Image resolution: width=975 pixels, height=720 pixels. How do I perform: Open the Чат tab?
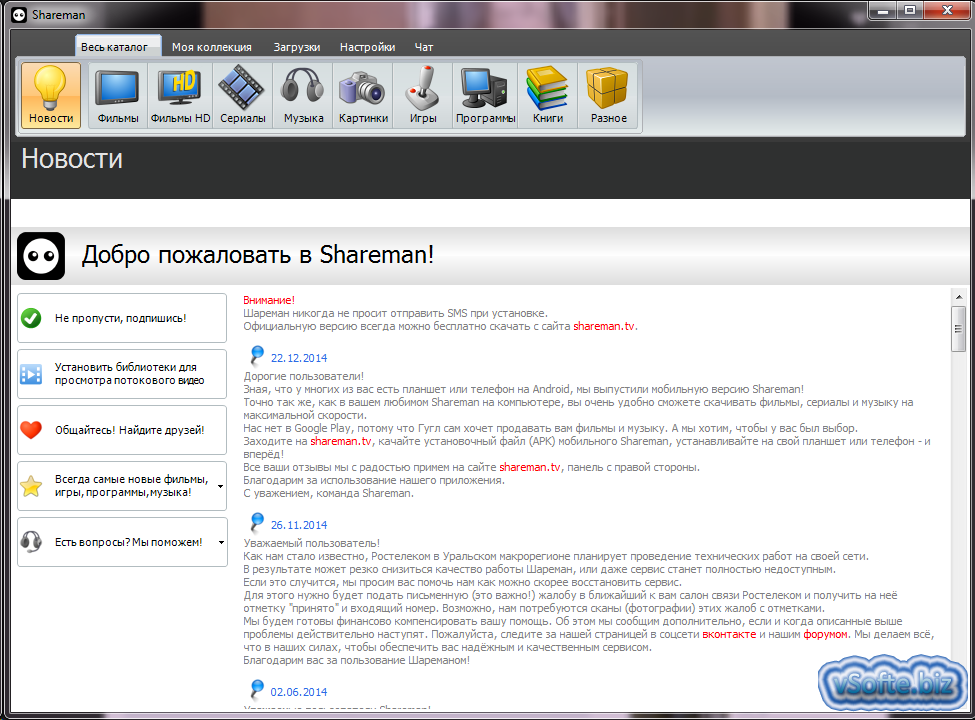[x=424, y=47]
